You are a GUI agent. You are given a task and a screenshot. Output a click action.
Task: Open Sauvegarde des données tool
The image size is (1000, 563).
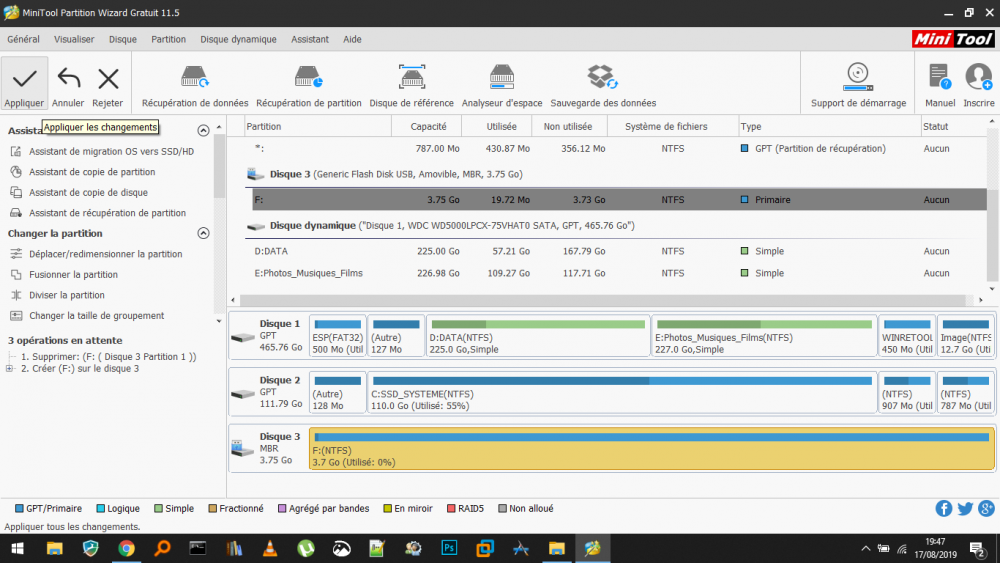click(602, 78)
